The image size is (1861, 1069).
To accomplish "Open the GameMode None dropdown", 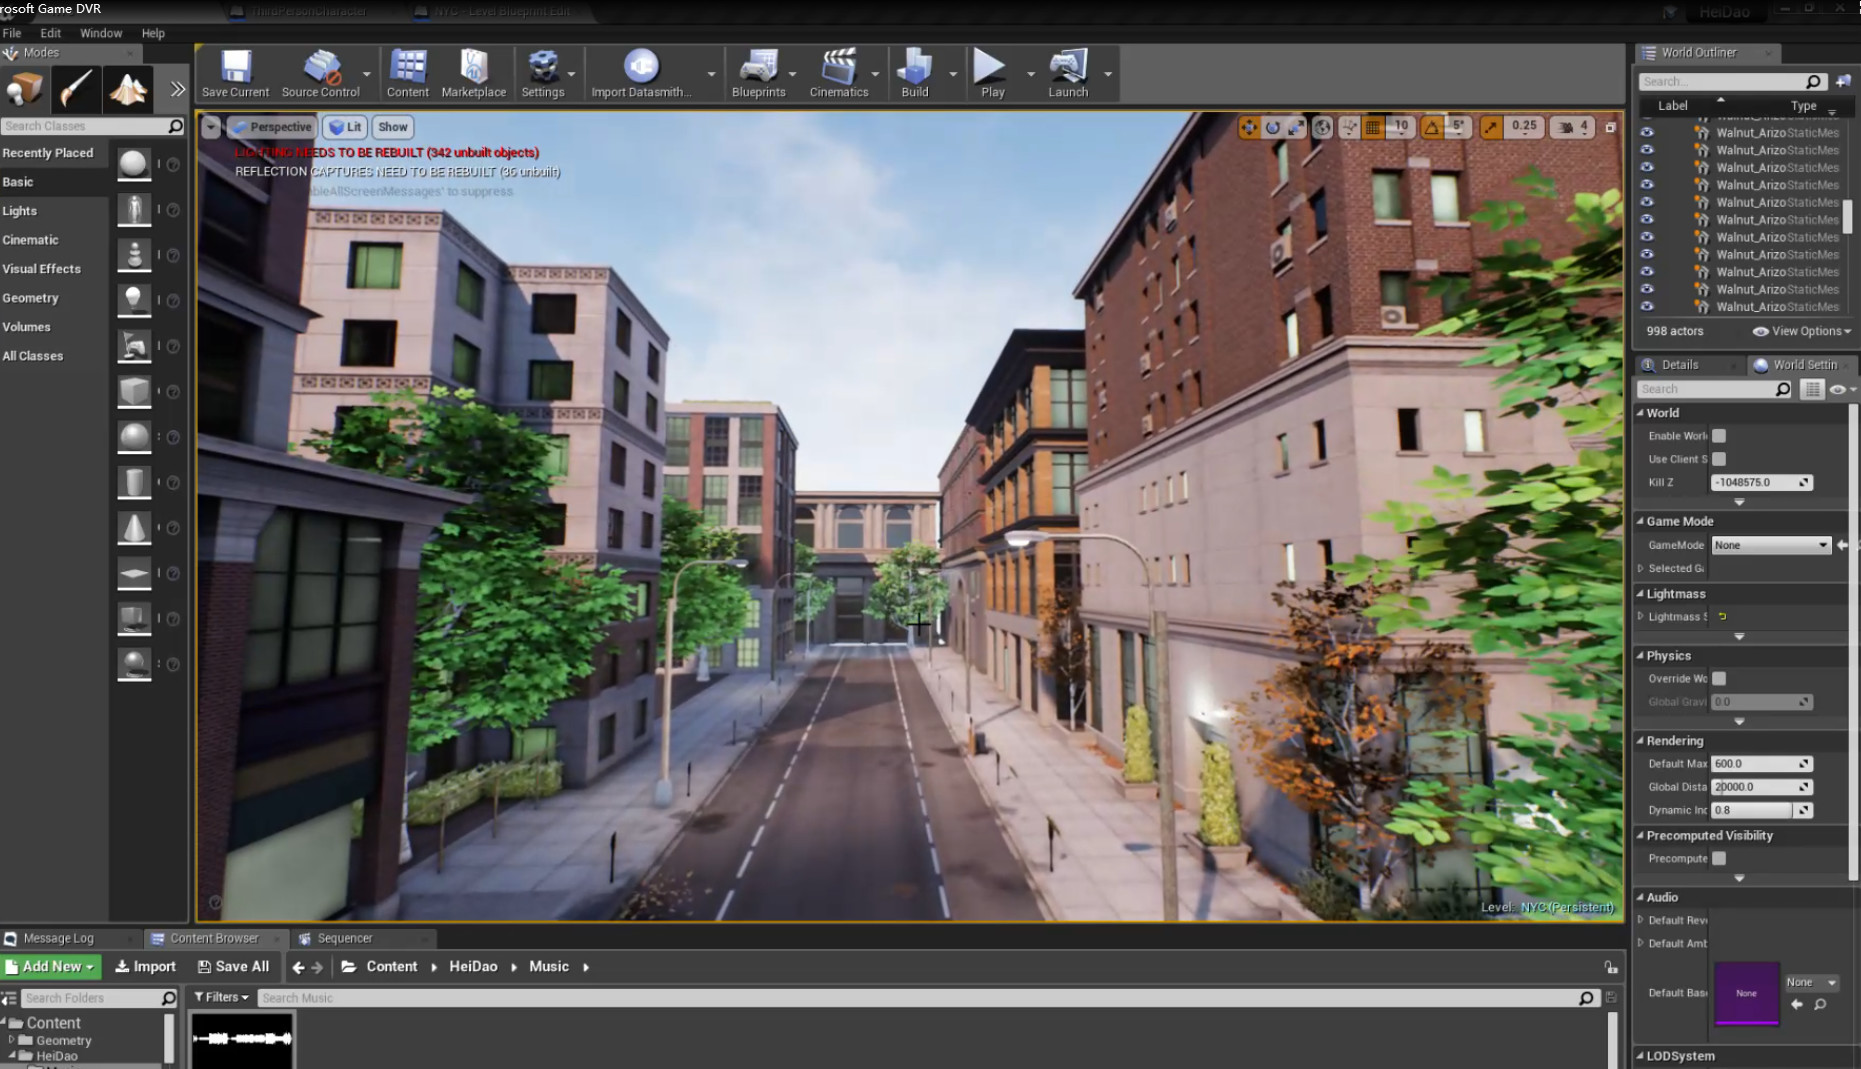I will click(1771, 545).
